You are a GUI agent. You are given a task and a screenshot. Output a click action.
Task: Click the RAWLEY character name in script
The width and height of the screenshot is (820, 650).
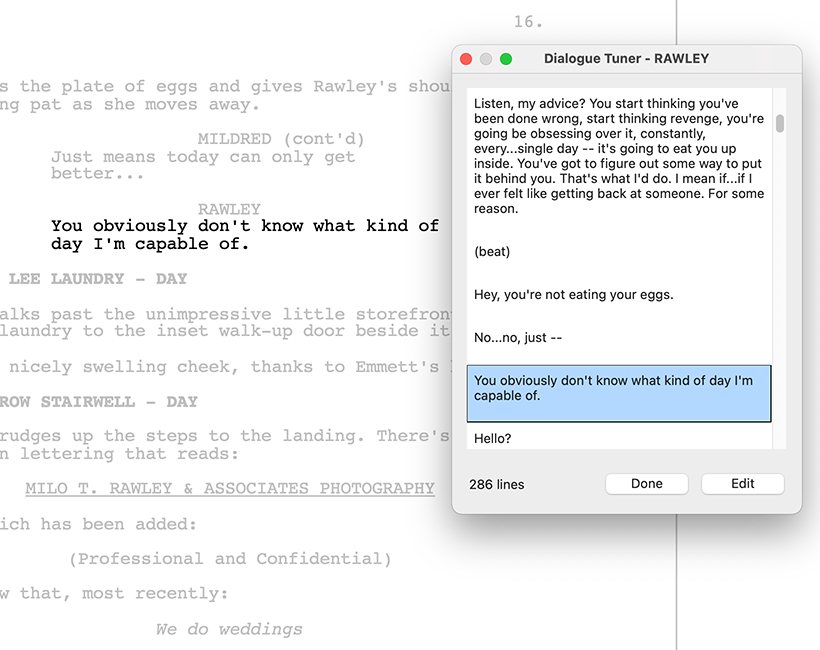229,209
